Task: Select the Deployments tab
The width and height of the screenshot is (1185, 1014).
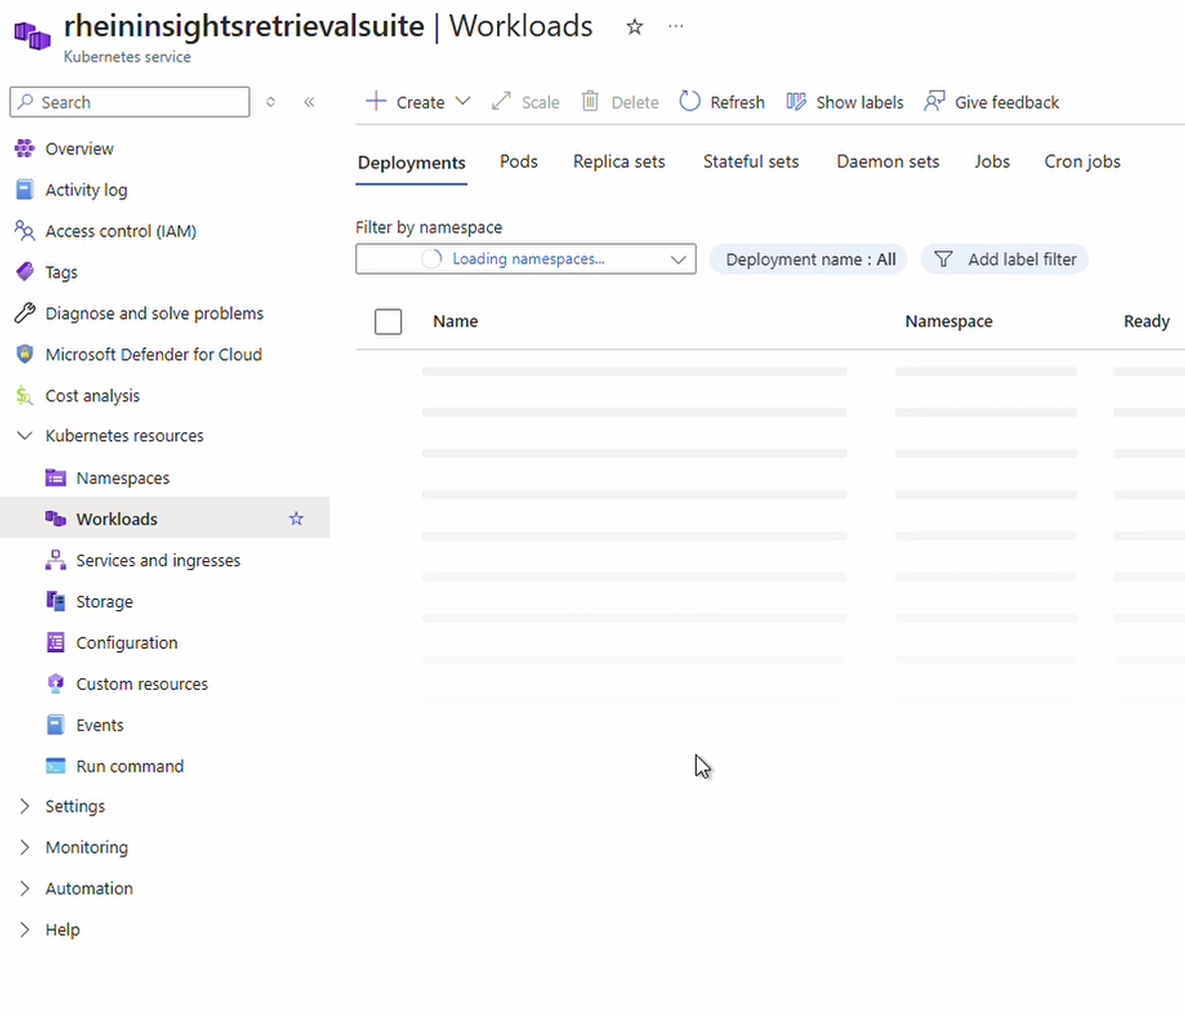Action: [x=412, y=163]
